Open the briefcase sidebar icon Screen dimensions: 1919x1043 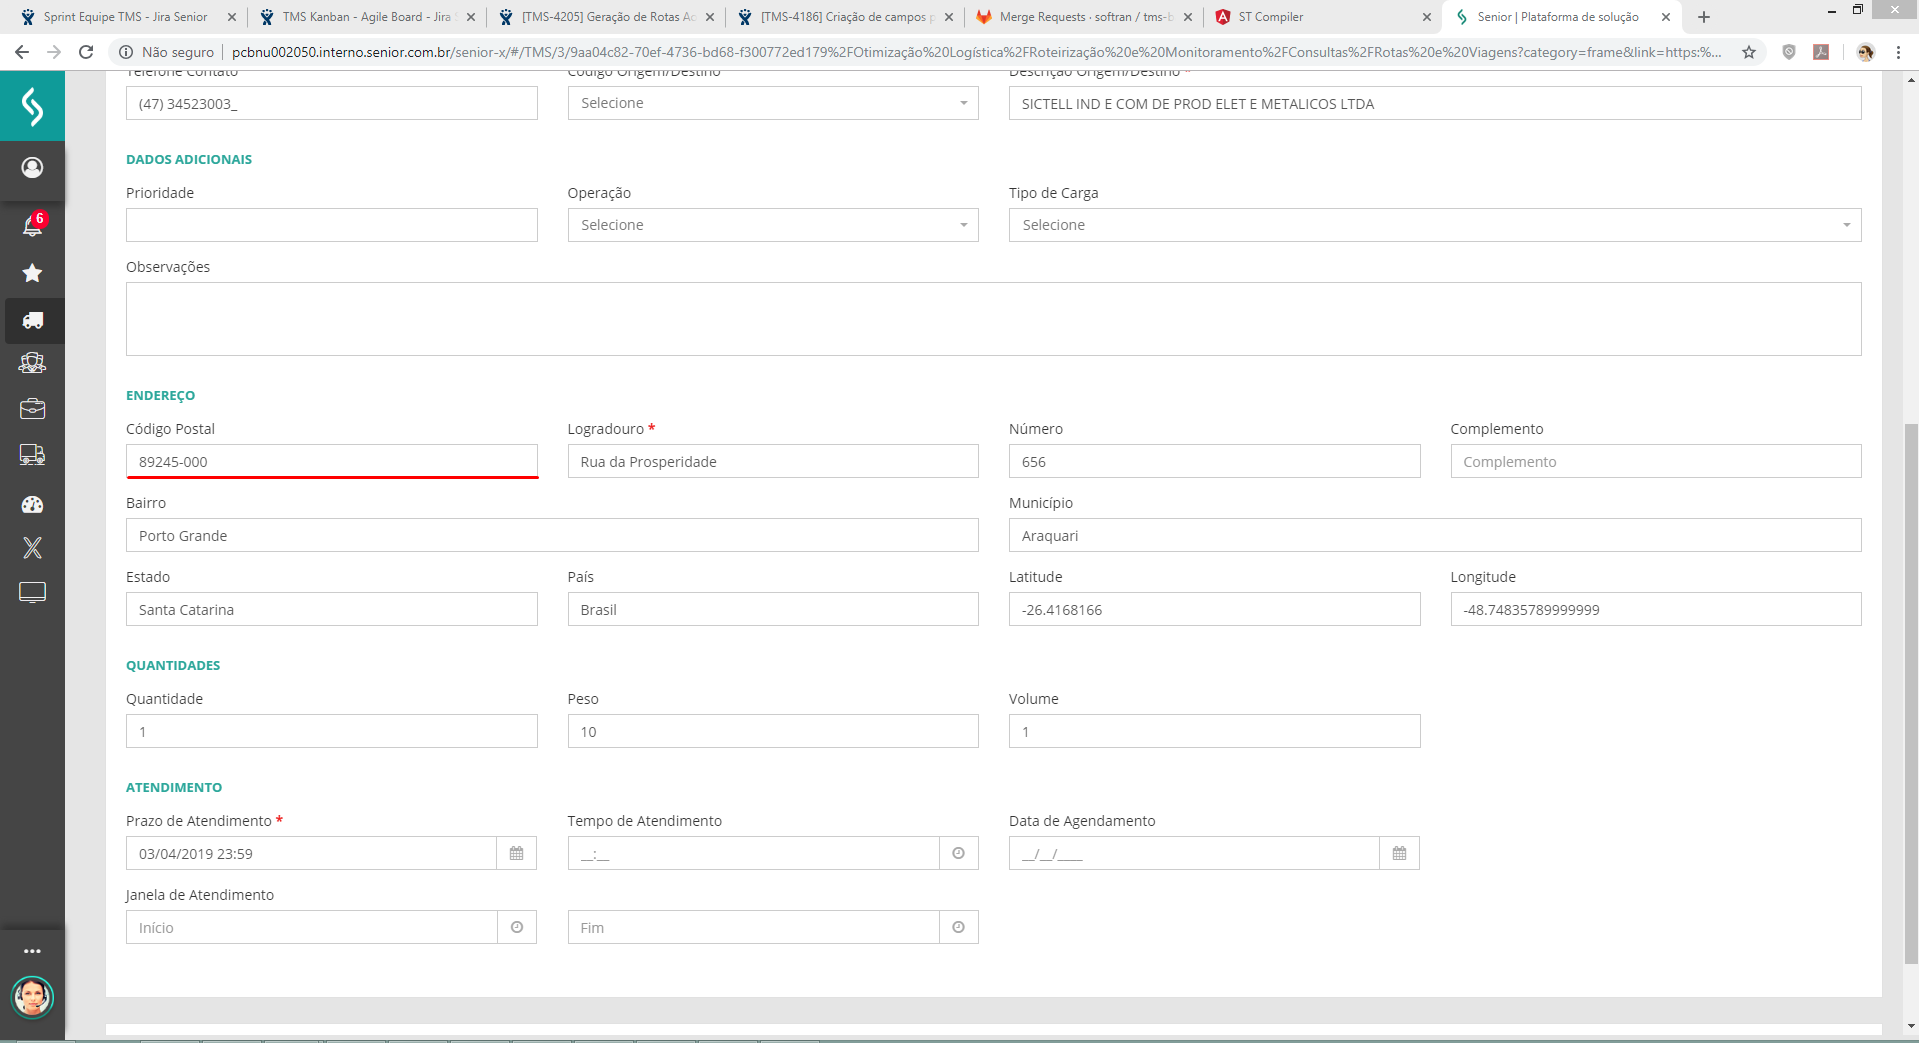[32, 409]
